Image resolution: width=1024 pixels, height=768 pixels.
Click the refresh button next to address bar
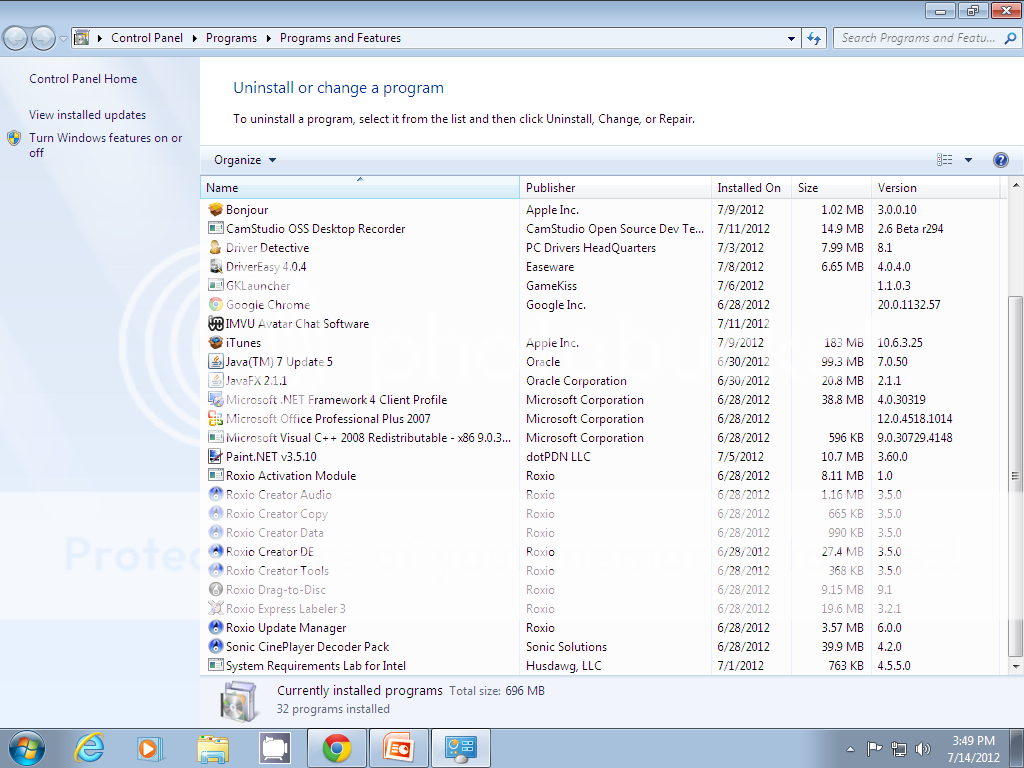pos(814,38)
